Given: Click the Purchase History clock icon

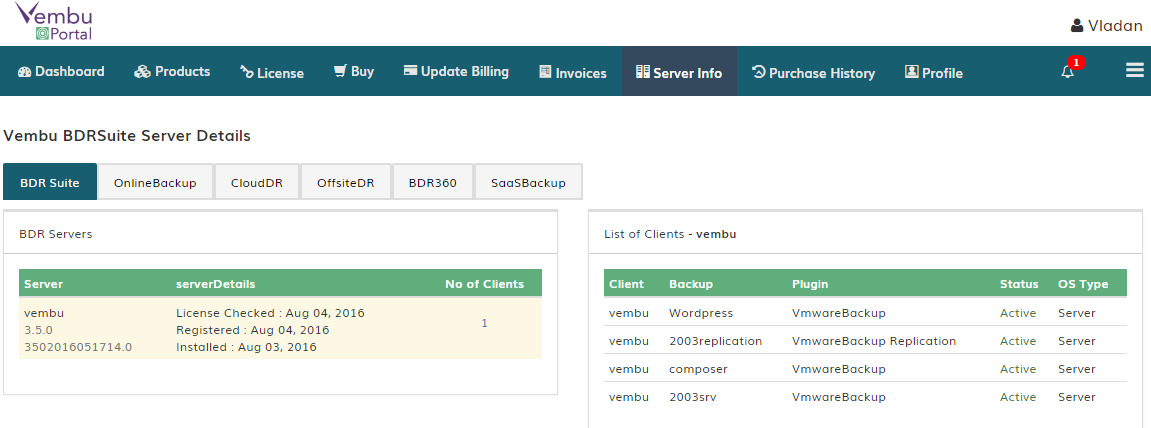Looking at the screenshot, I should tap(759, 72).
